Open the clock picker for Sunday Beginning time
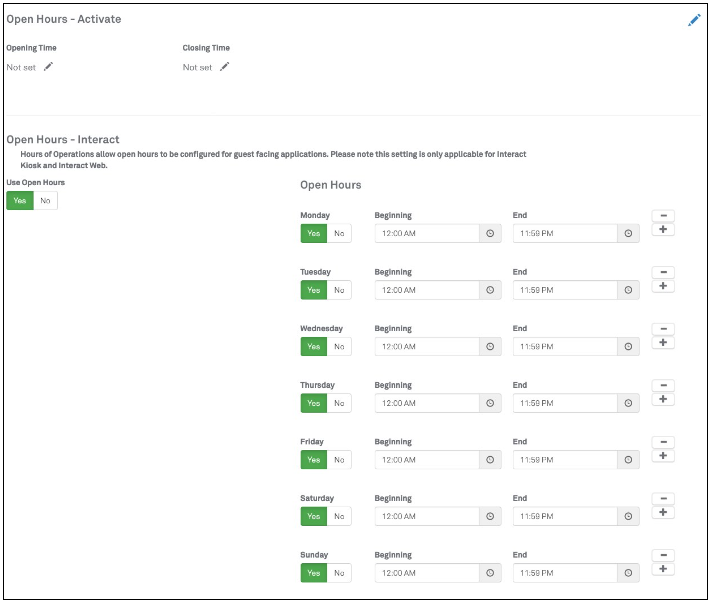Viewport: 714px width, 602px height. coord(490,573)
